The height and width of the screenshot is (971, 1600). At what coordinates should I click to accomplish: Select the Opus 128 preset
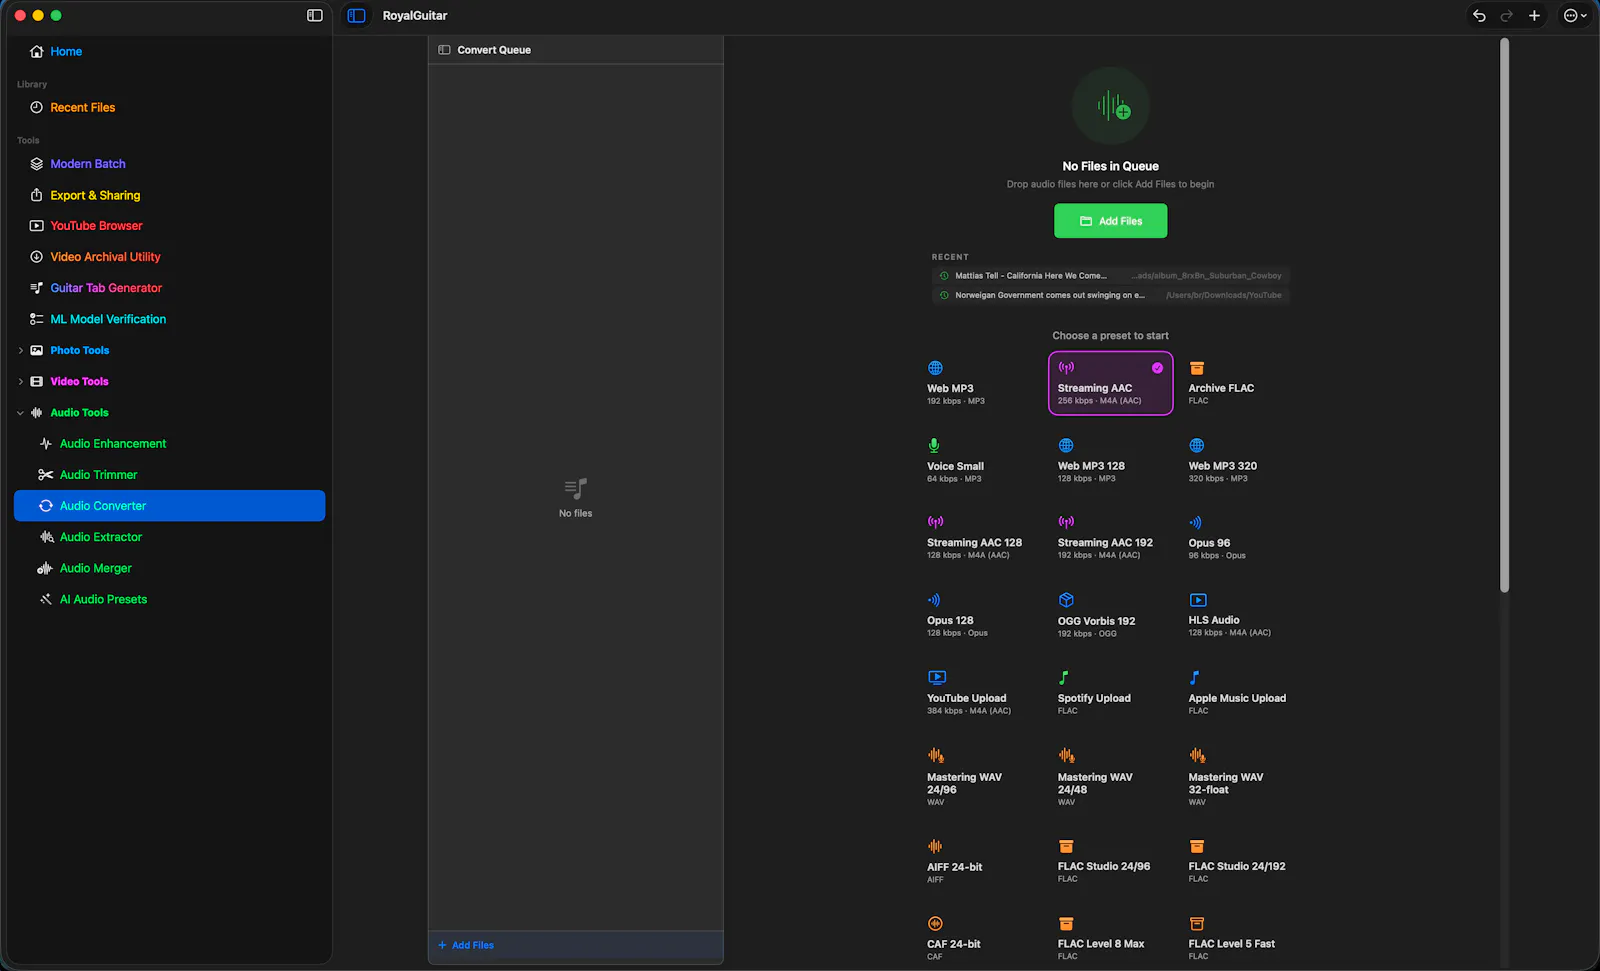[x=980, y=615]
